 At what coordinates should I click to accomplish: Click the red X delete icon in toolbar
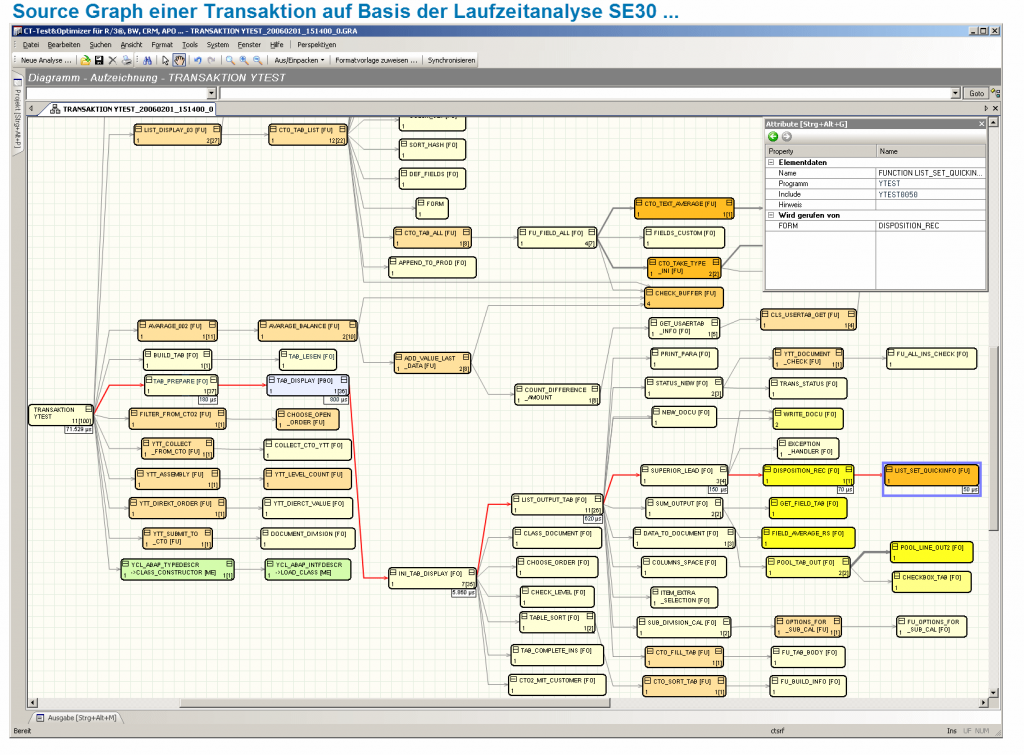[114, 59]
